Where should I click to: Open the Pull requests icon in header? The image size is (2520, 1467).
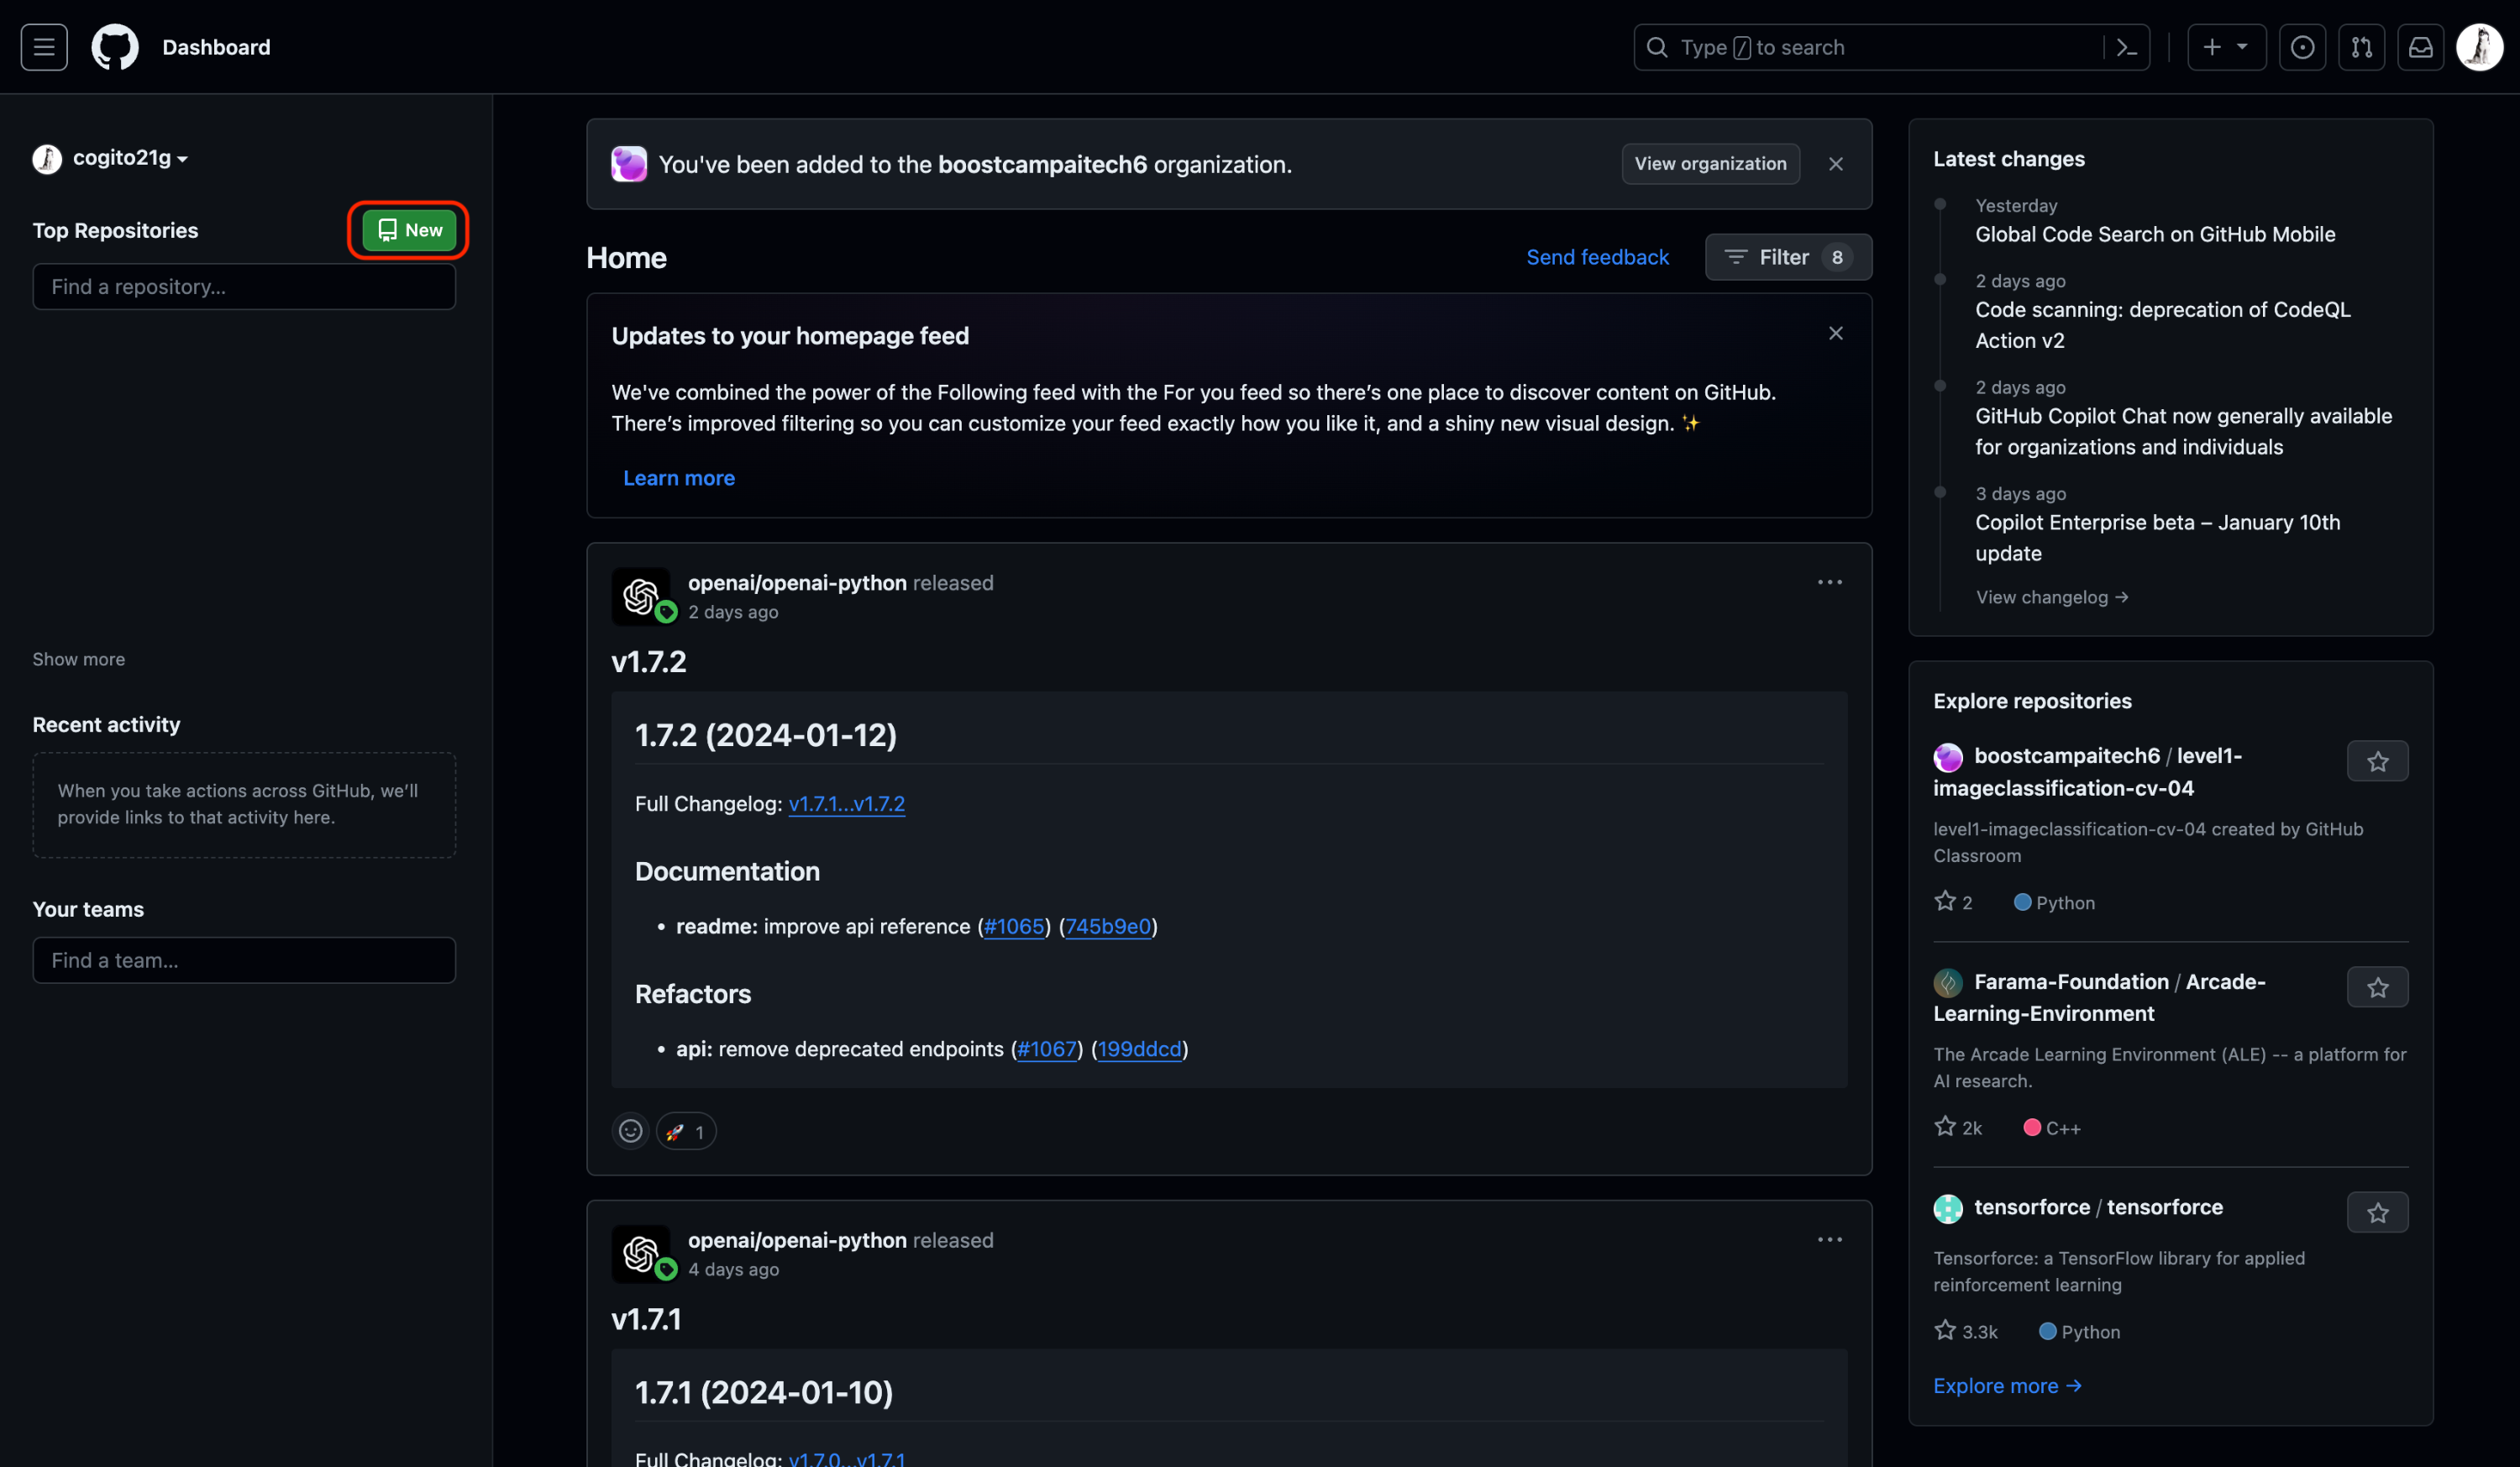pos(2361,47)
